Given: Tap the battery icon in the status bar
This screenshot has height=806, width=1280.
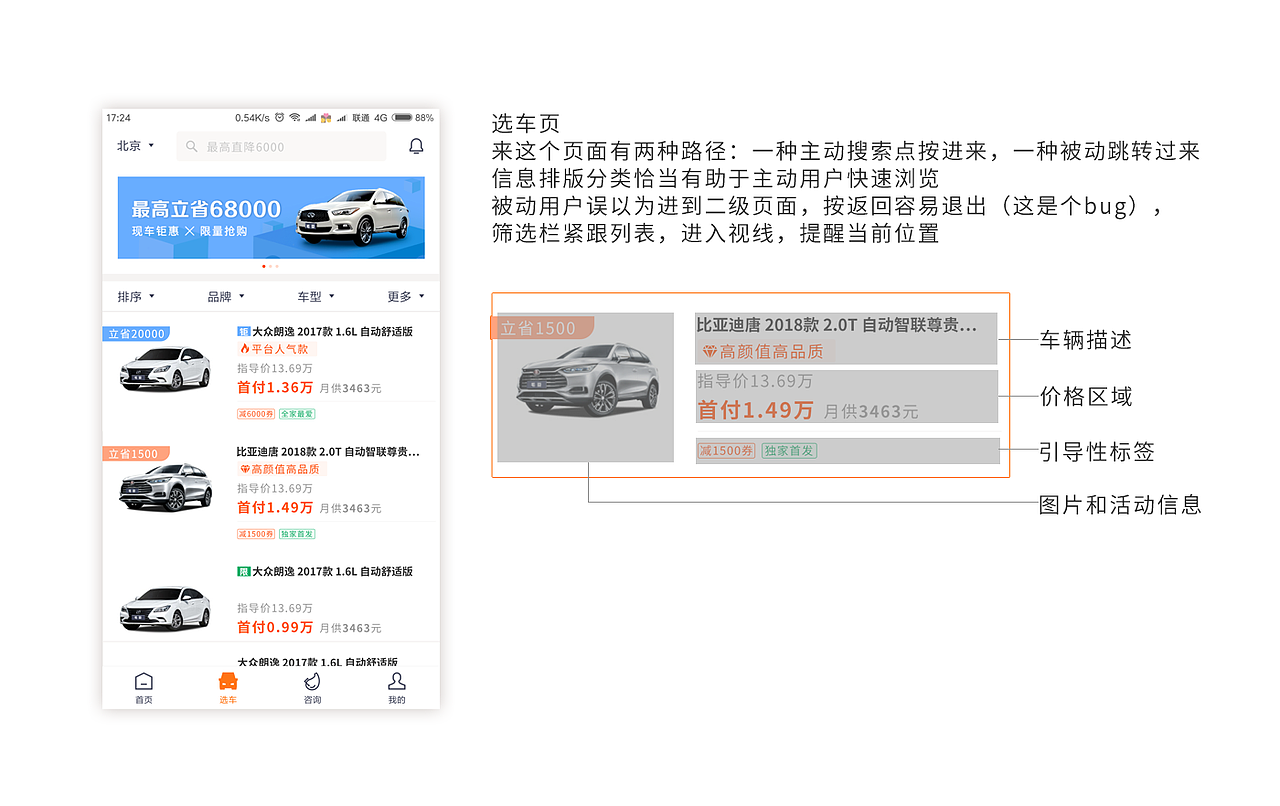Looking at the screenshot, I should coord(402,118).
